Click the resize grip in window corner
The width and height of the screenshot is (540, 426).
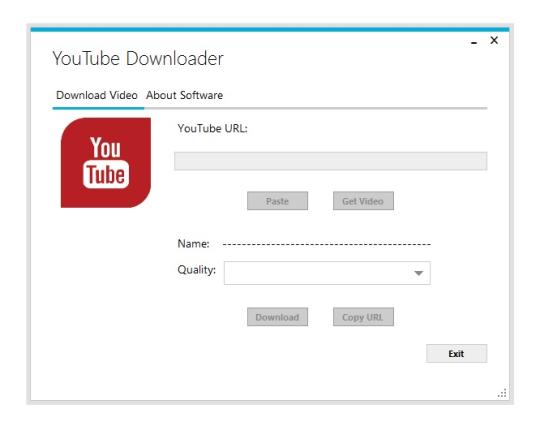(502, 393)
